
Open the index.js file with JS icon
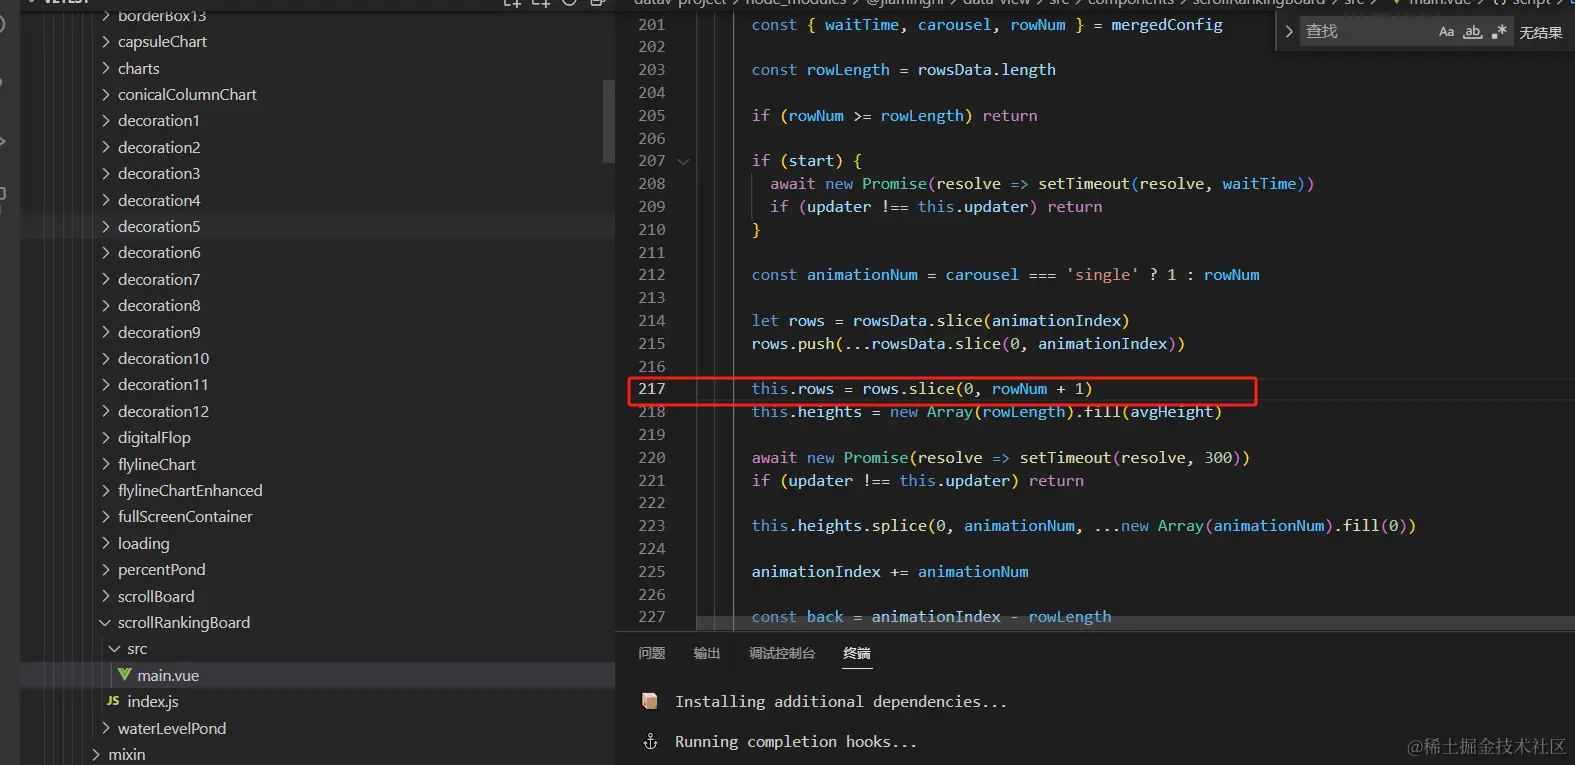pos(143,701)
